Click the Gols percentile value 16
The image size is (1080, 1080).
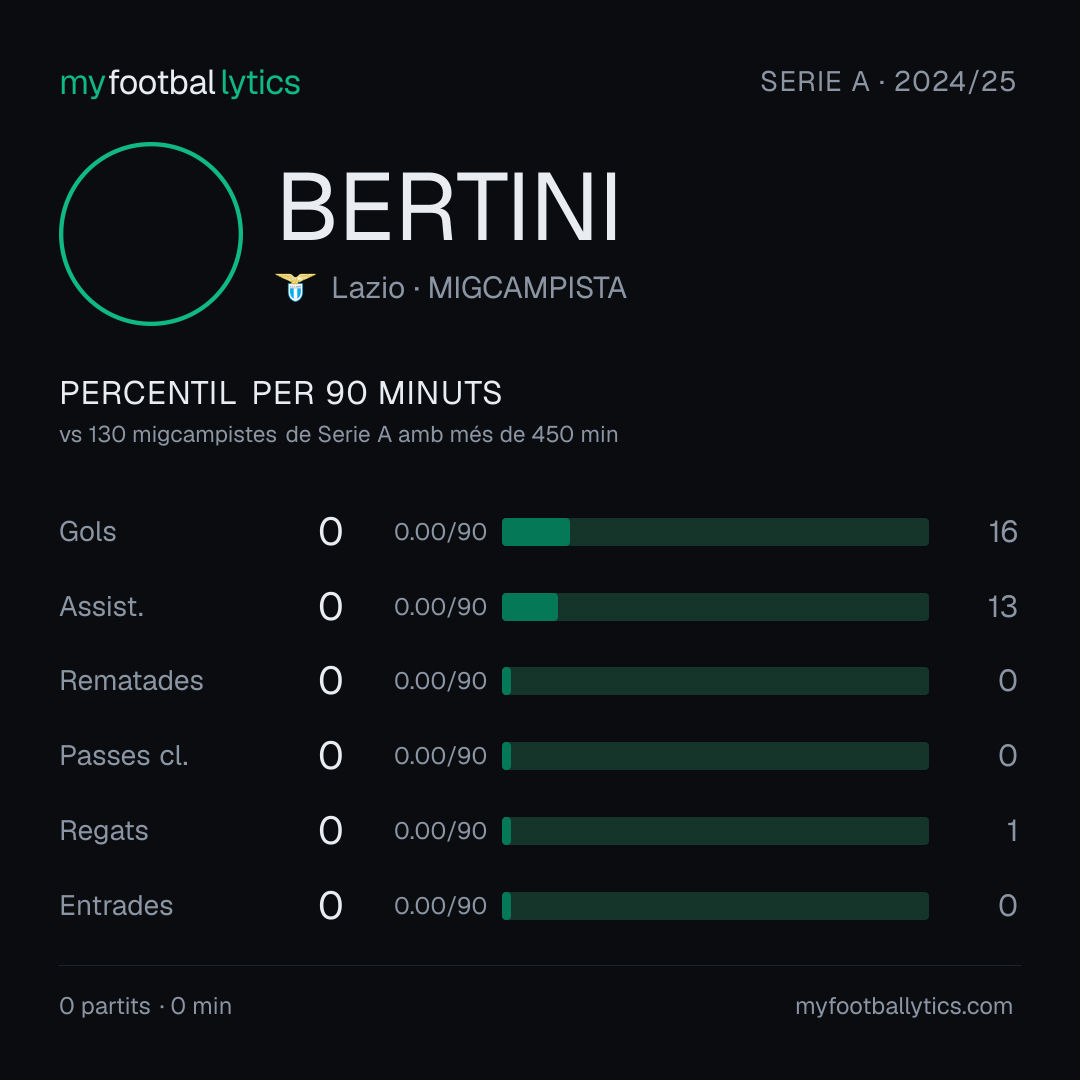(1003, 532)
